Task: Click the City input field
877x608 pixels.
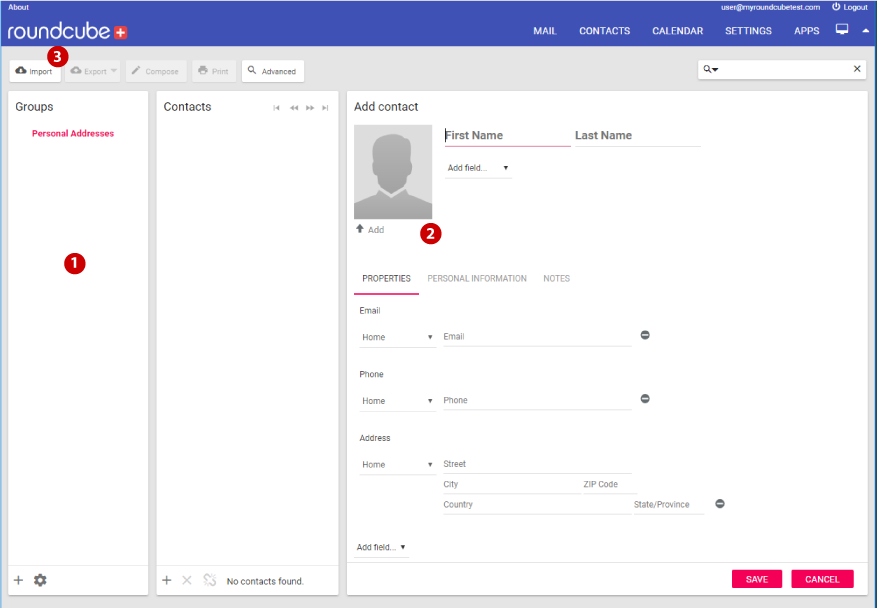Action: (512, 484)
